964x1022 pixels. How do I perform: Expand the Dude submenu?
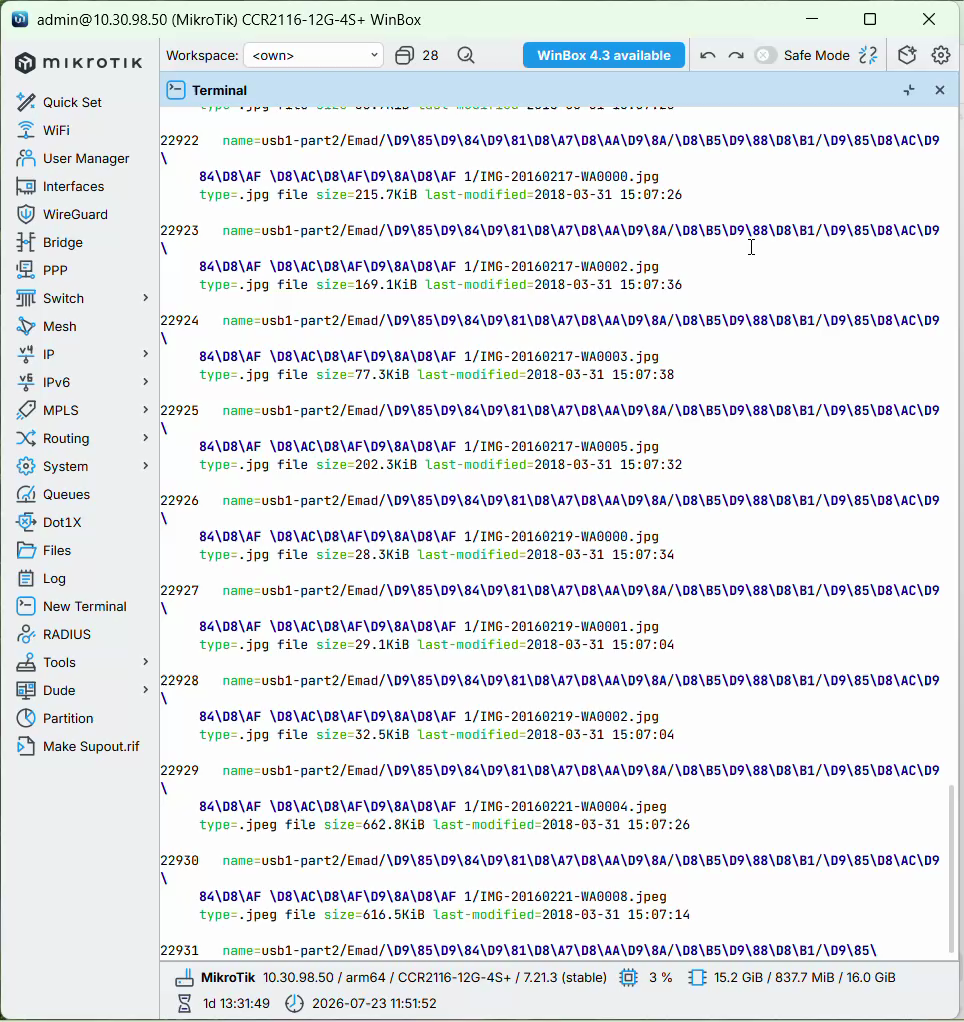coord(145,690)
